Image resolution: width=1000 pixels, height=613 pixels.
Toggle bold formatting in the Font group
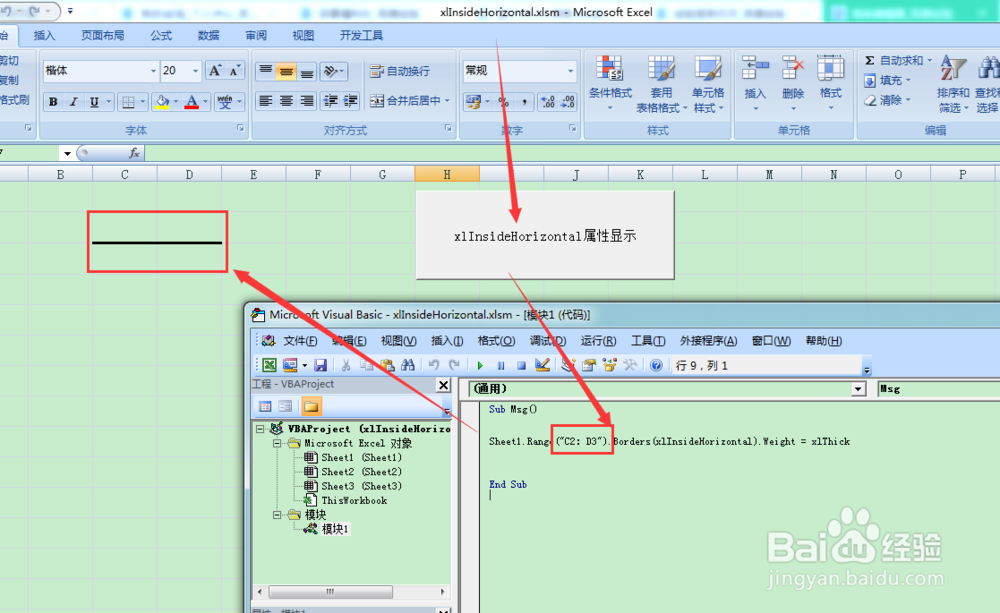tap(51, 101)
